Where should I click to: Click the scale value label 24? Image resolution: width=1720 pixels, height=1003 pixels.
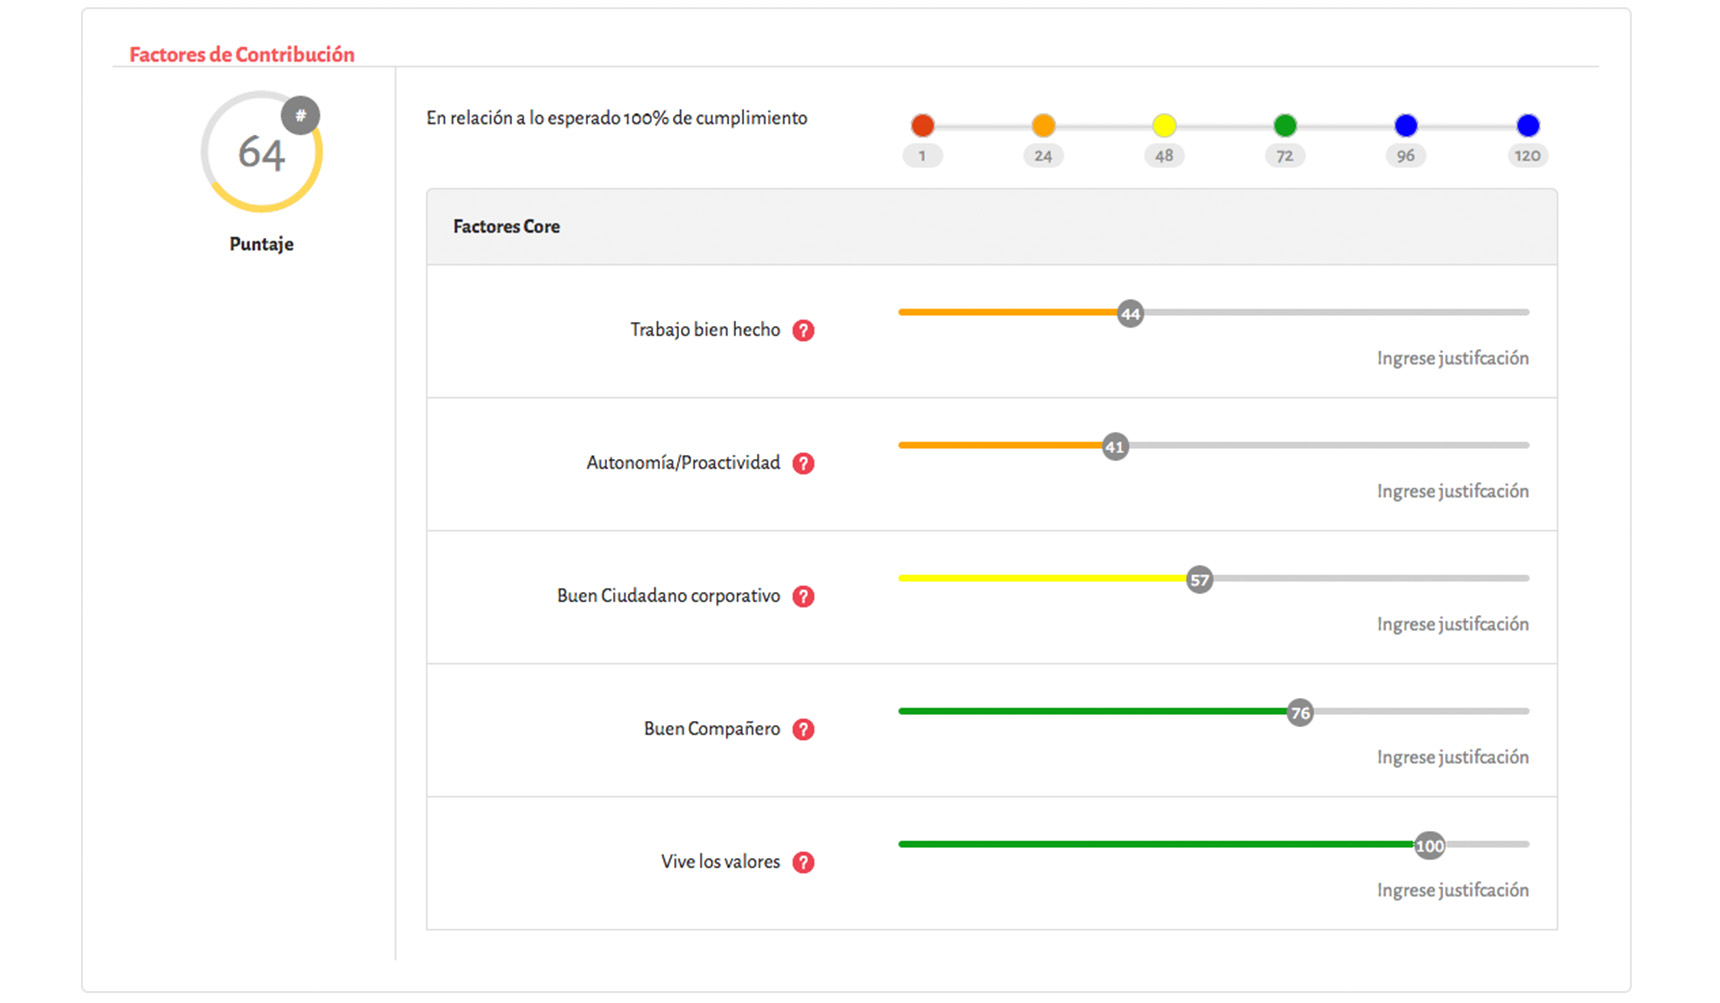click(x=1043, y=156)
